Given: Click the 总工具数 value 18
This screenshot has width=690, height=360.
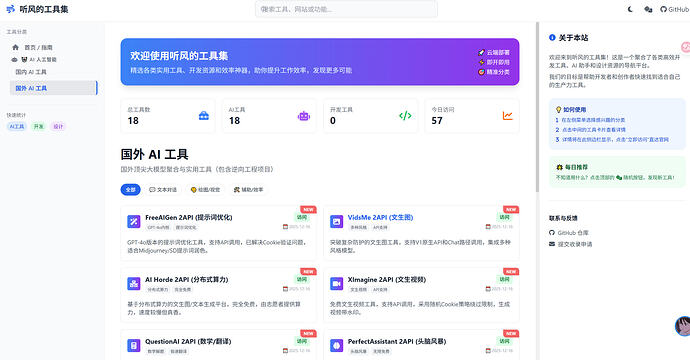Looking at the screenshot, I should click(x=133, y=121).
